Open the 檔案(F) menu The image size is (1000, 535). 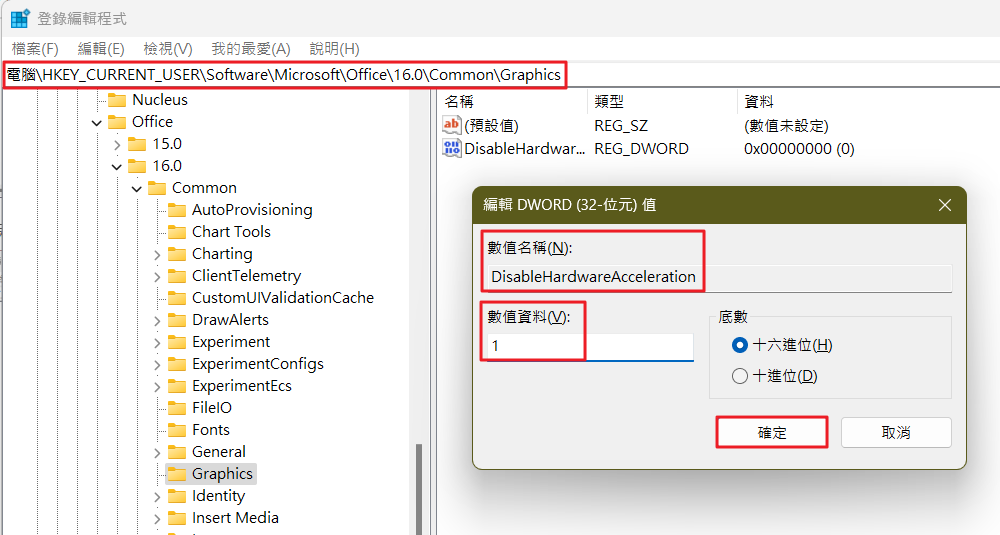[x=35, y=49]
